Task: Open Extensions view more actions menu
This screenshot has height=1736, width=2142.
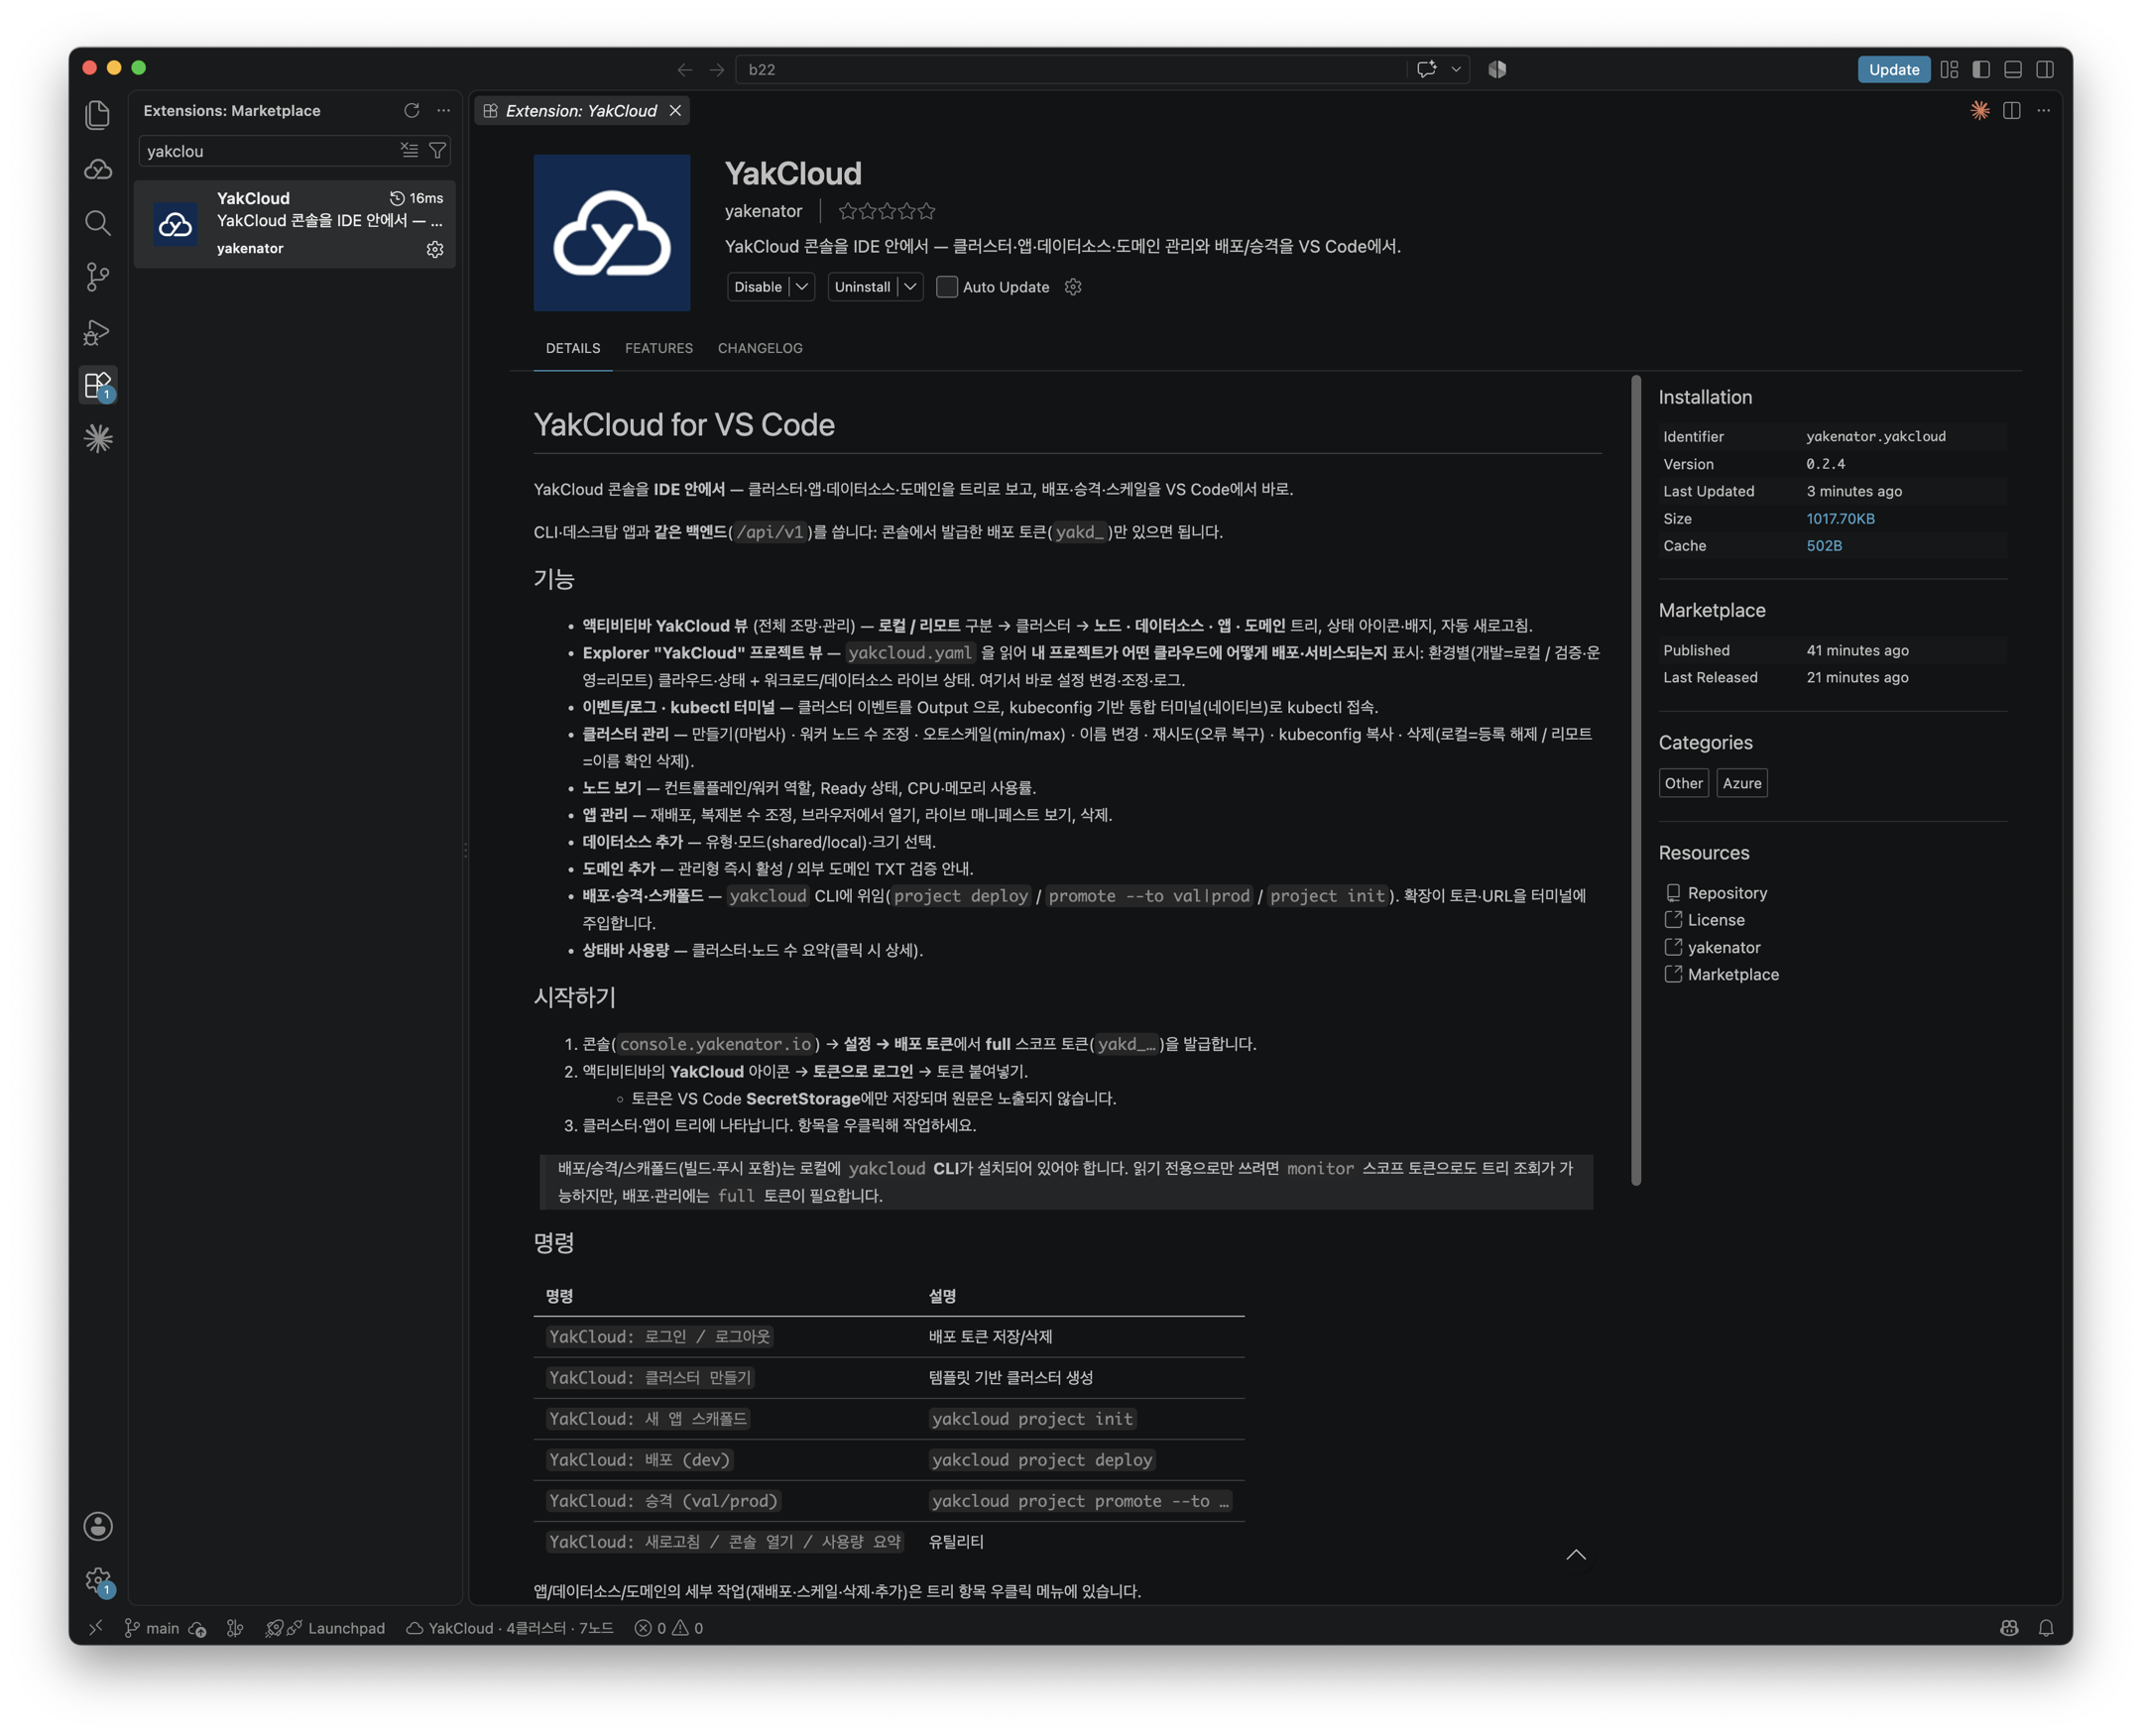Action: [x=443, y=110]
